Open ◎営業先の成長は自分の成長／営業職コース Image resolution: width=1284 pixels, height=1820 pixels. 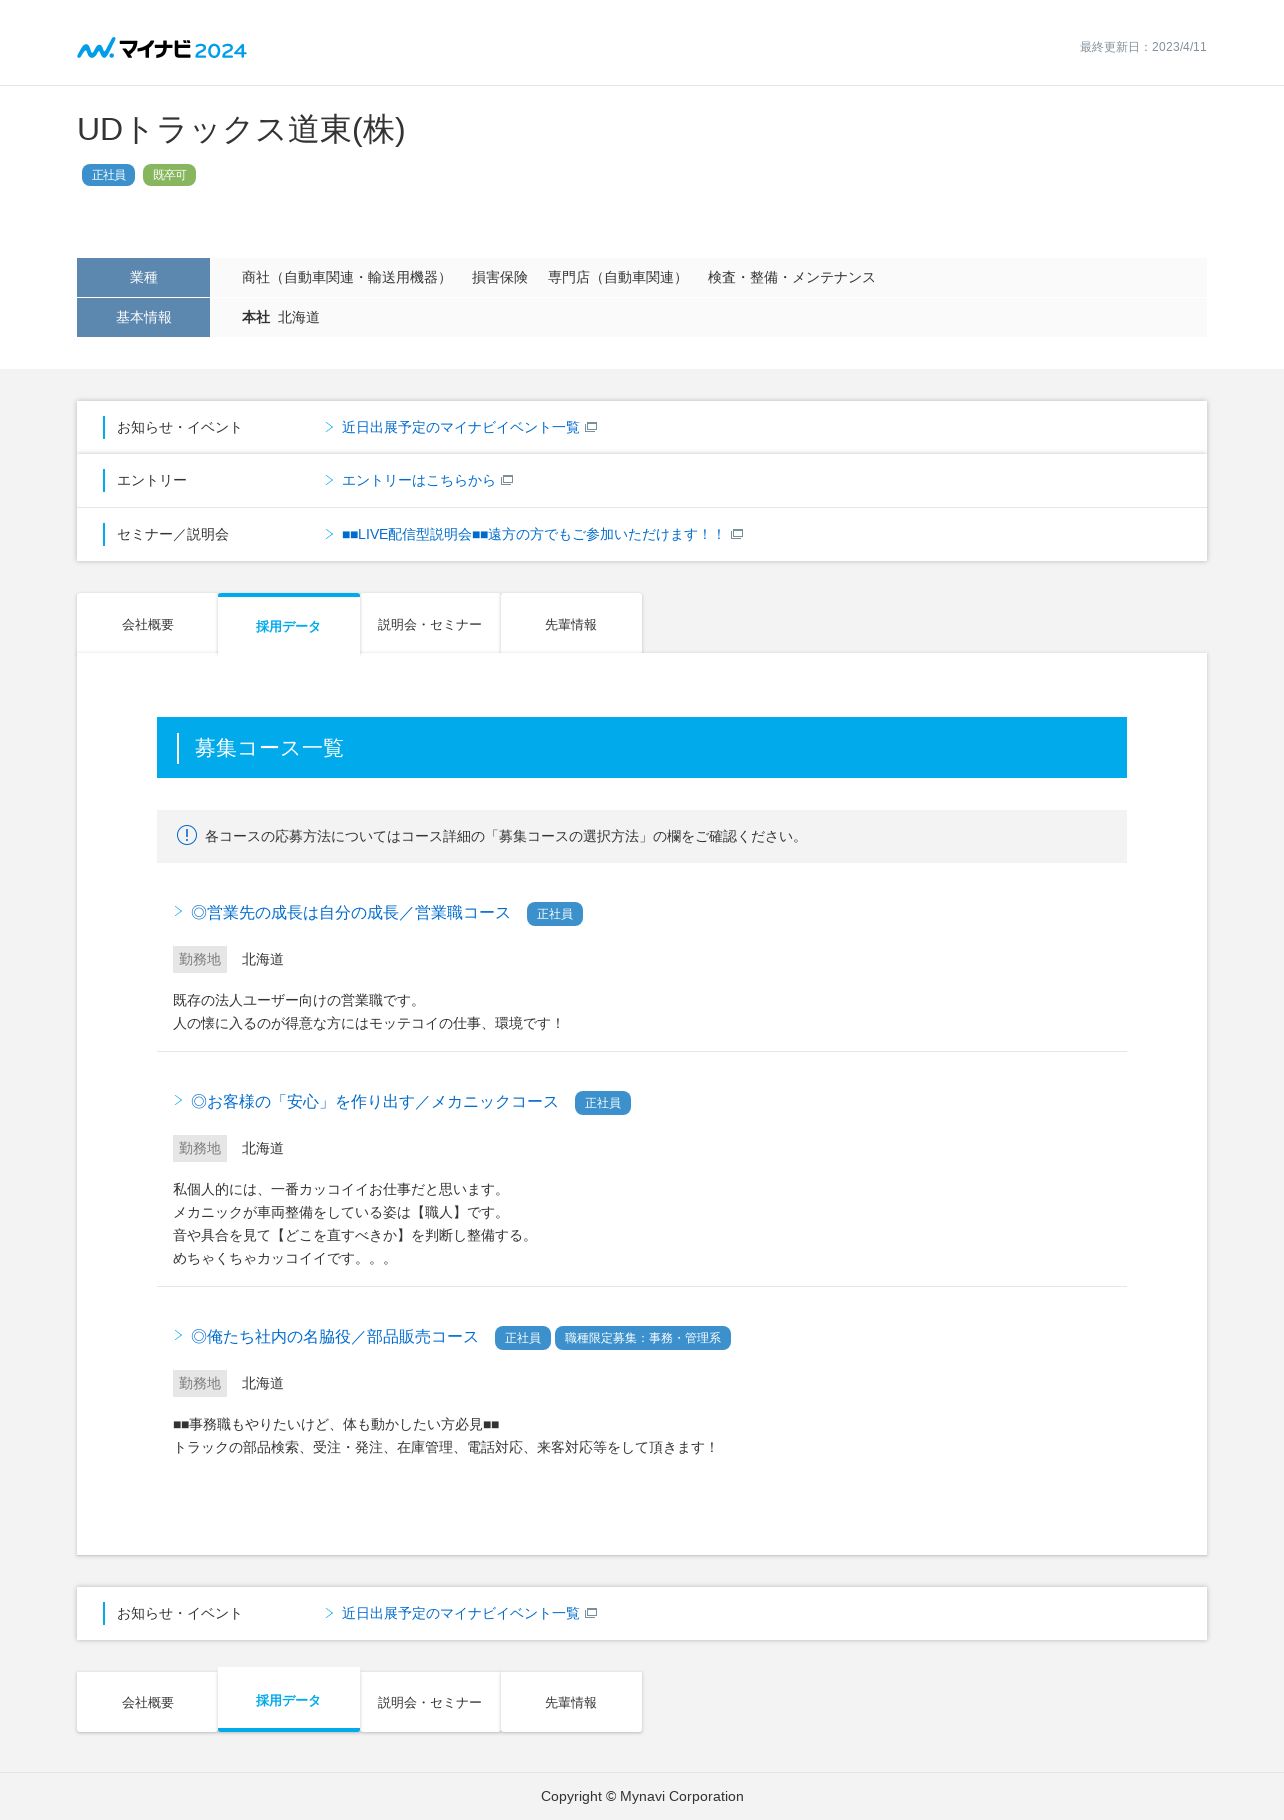[350, 912]
